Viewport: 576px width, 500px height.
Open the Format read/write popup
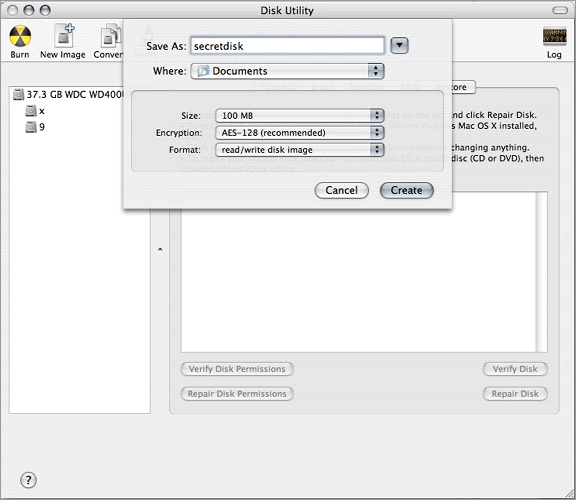(300, 150)
